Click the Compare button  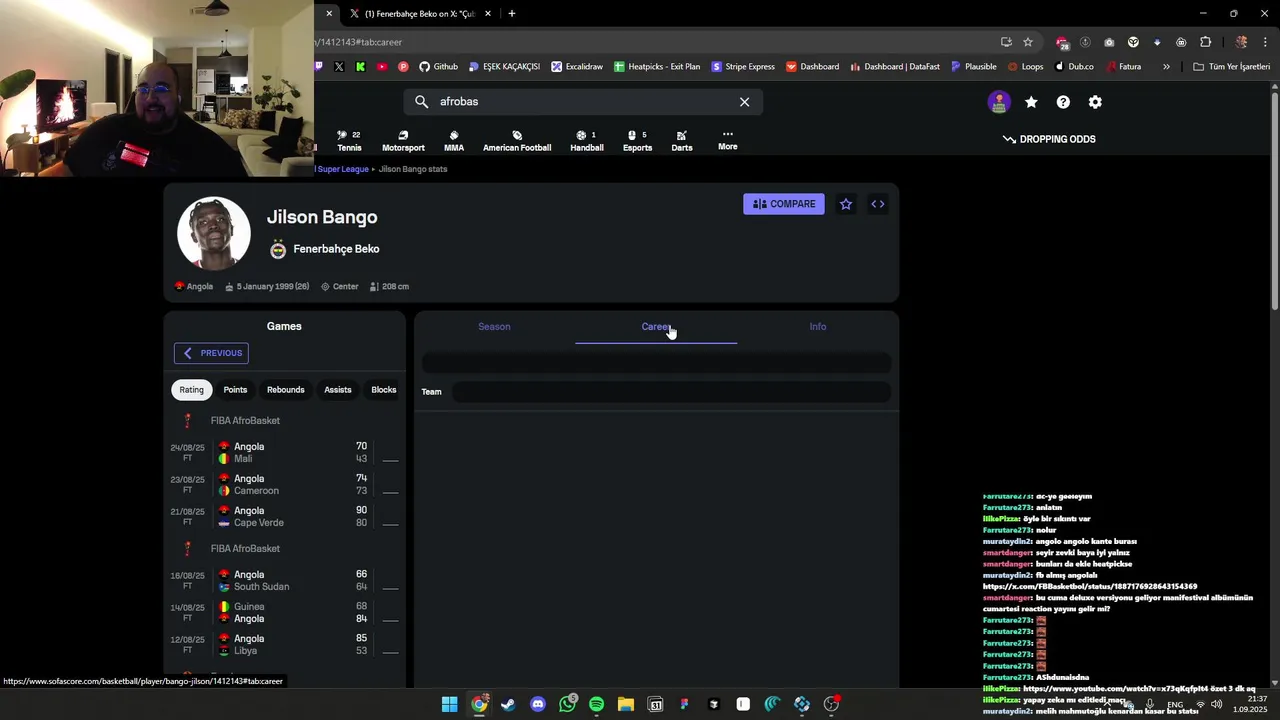point(784,204)
